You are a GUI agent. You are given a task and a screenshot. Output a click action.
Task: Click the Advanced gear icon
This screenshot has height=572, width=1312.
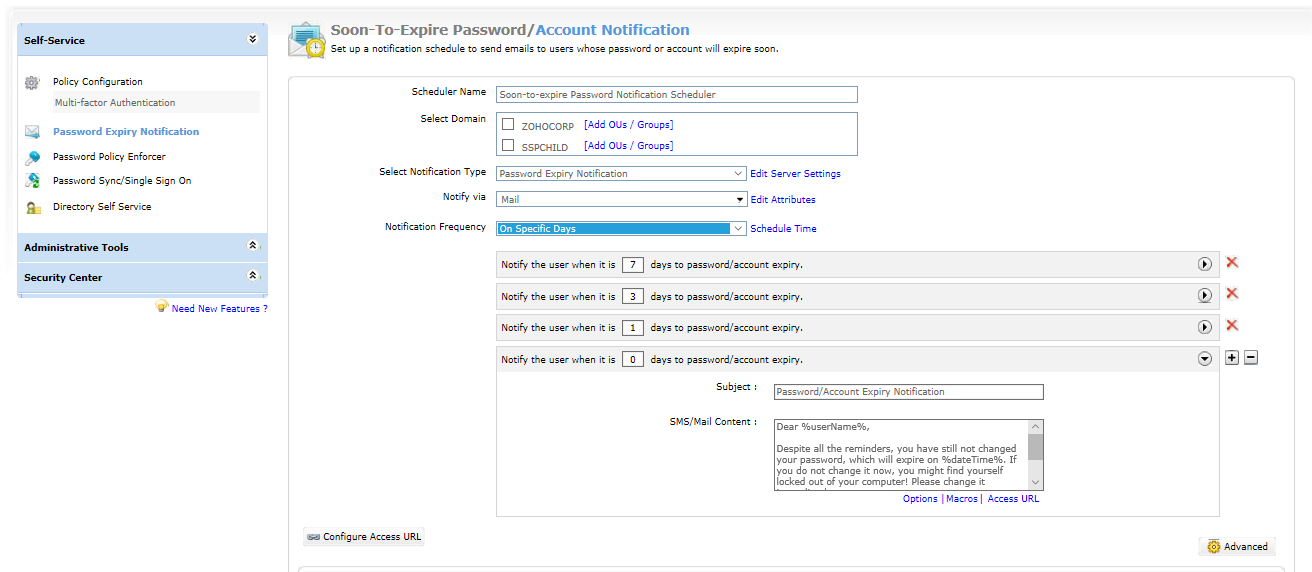click(x=1214, y=547)
